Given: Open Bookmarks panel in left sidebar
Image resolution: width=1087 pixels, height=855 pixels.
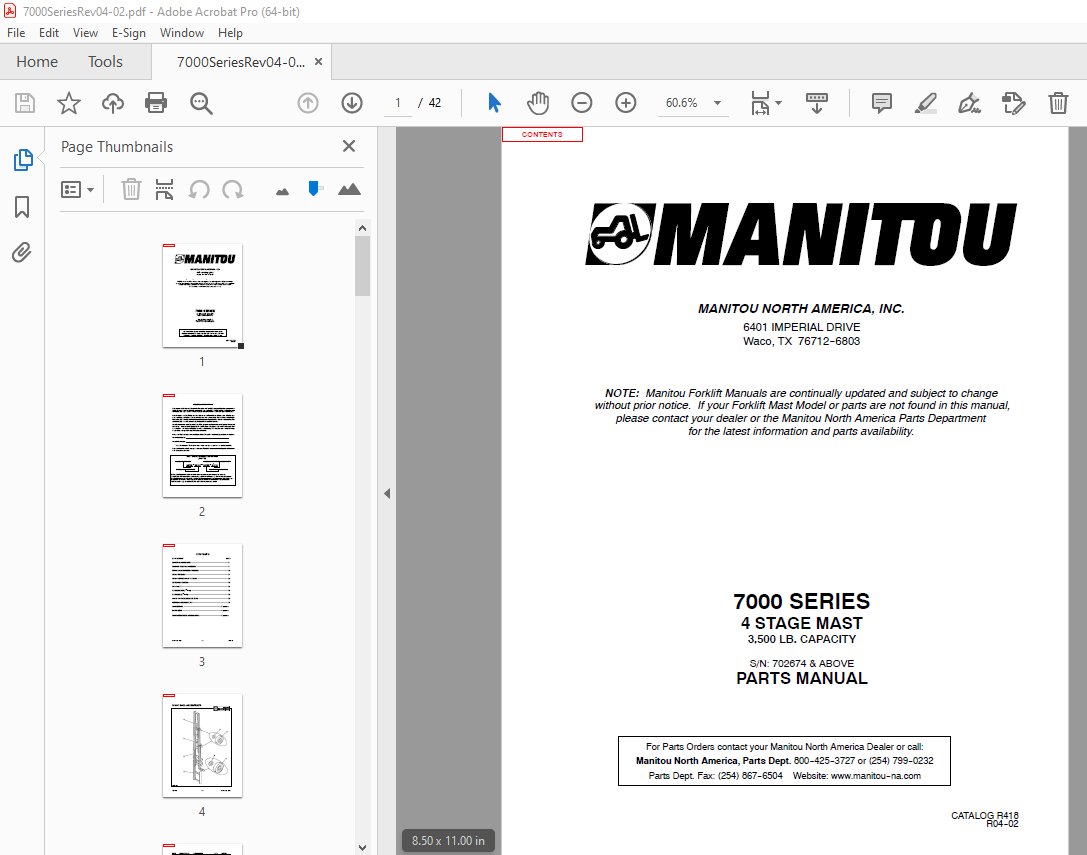Looking at the screenshot, I should pos(22,207).
